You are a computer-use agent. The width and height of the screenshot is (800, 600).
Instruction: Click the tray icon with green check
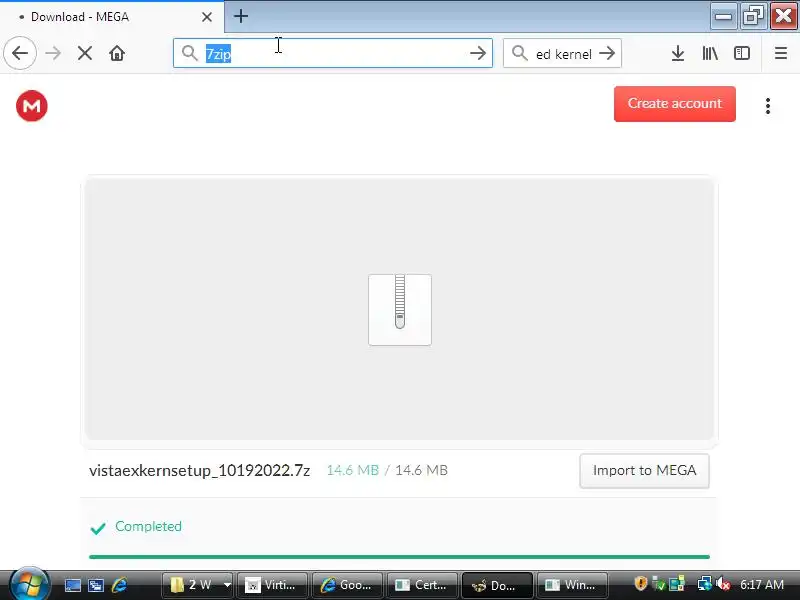(659, 584)
